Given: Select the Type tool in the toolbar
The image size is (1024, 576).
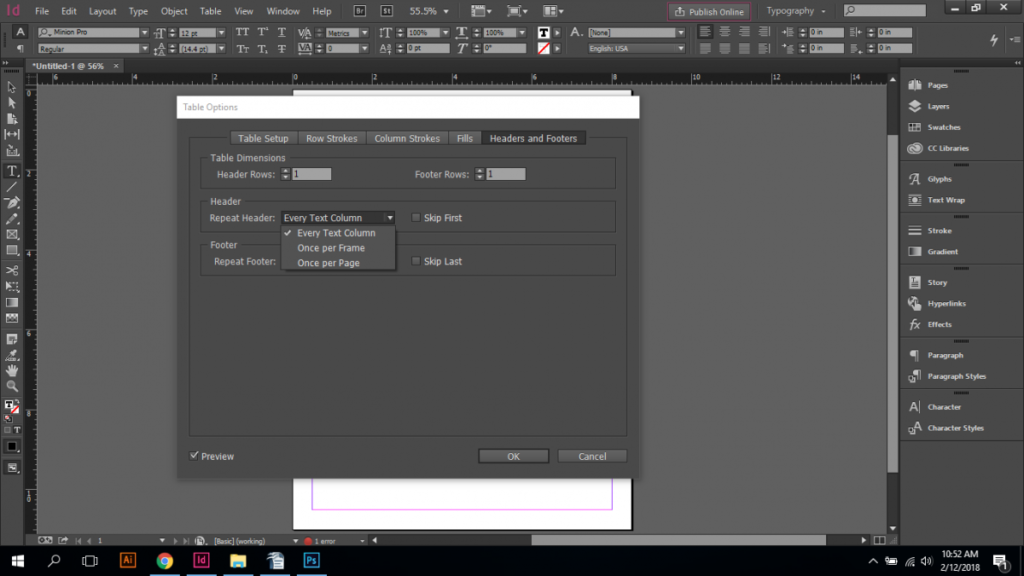Looking at the screenshot, I should coord(12,171).
